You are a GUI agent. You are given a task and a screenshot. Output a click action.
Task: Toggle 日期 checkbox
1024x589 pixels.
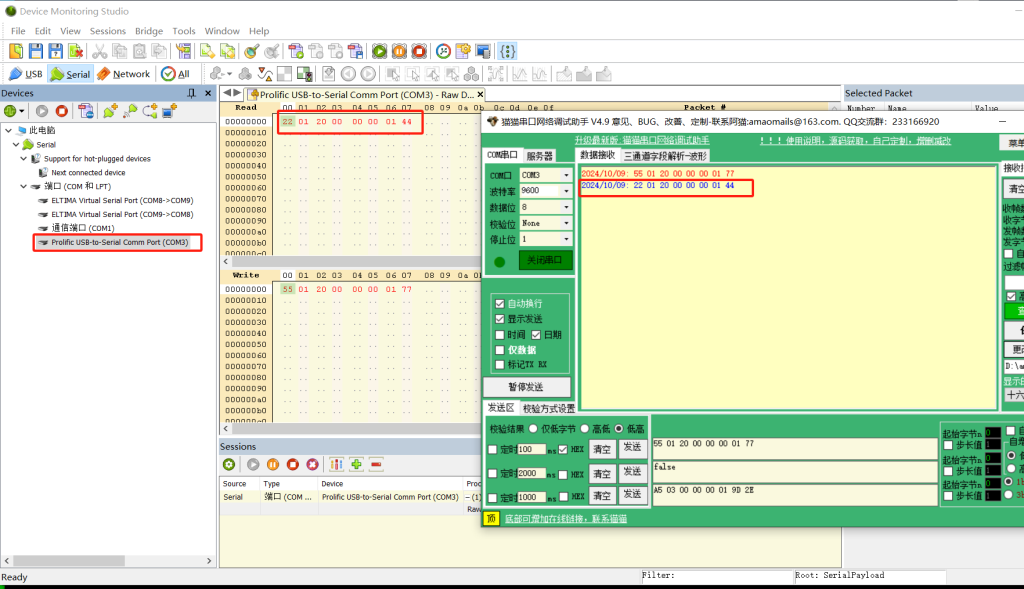pyautogui.click(x=536, y=335)
